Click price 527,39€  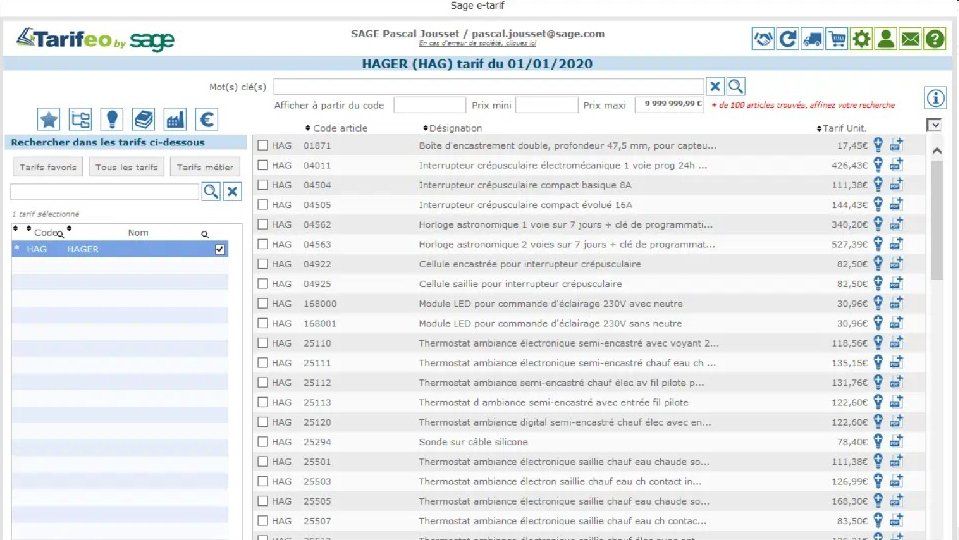click(x=849, y=244)
